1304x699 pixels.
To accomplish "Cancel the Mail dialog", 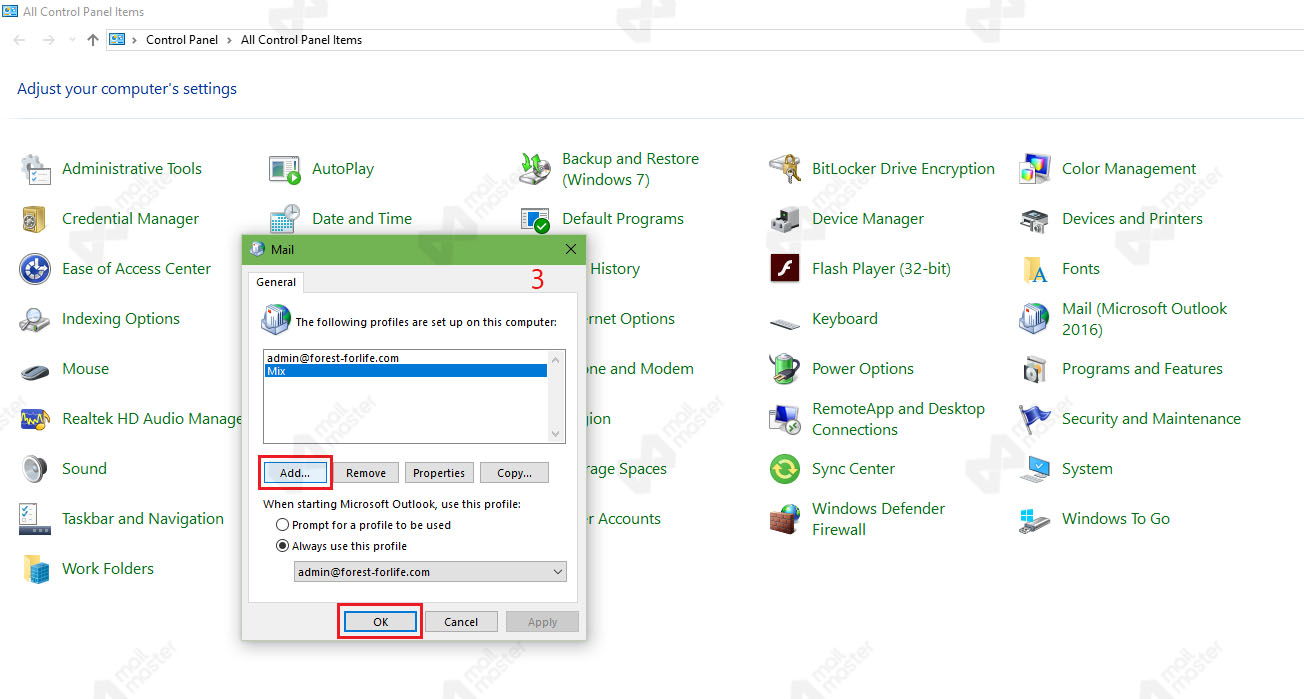I will pyautogui.click(x=461, y=622).
